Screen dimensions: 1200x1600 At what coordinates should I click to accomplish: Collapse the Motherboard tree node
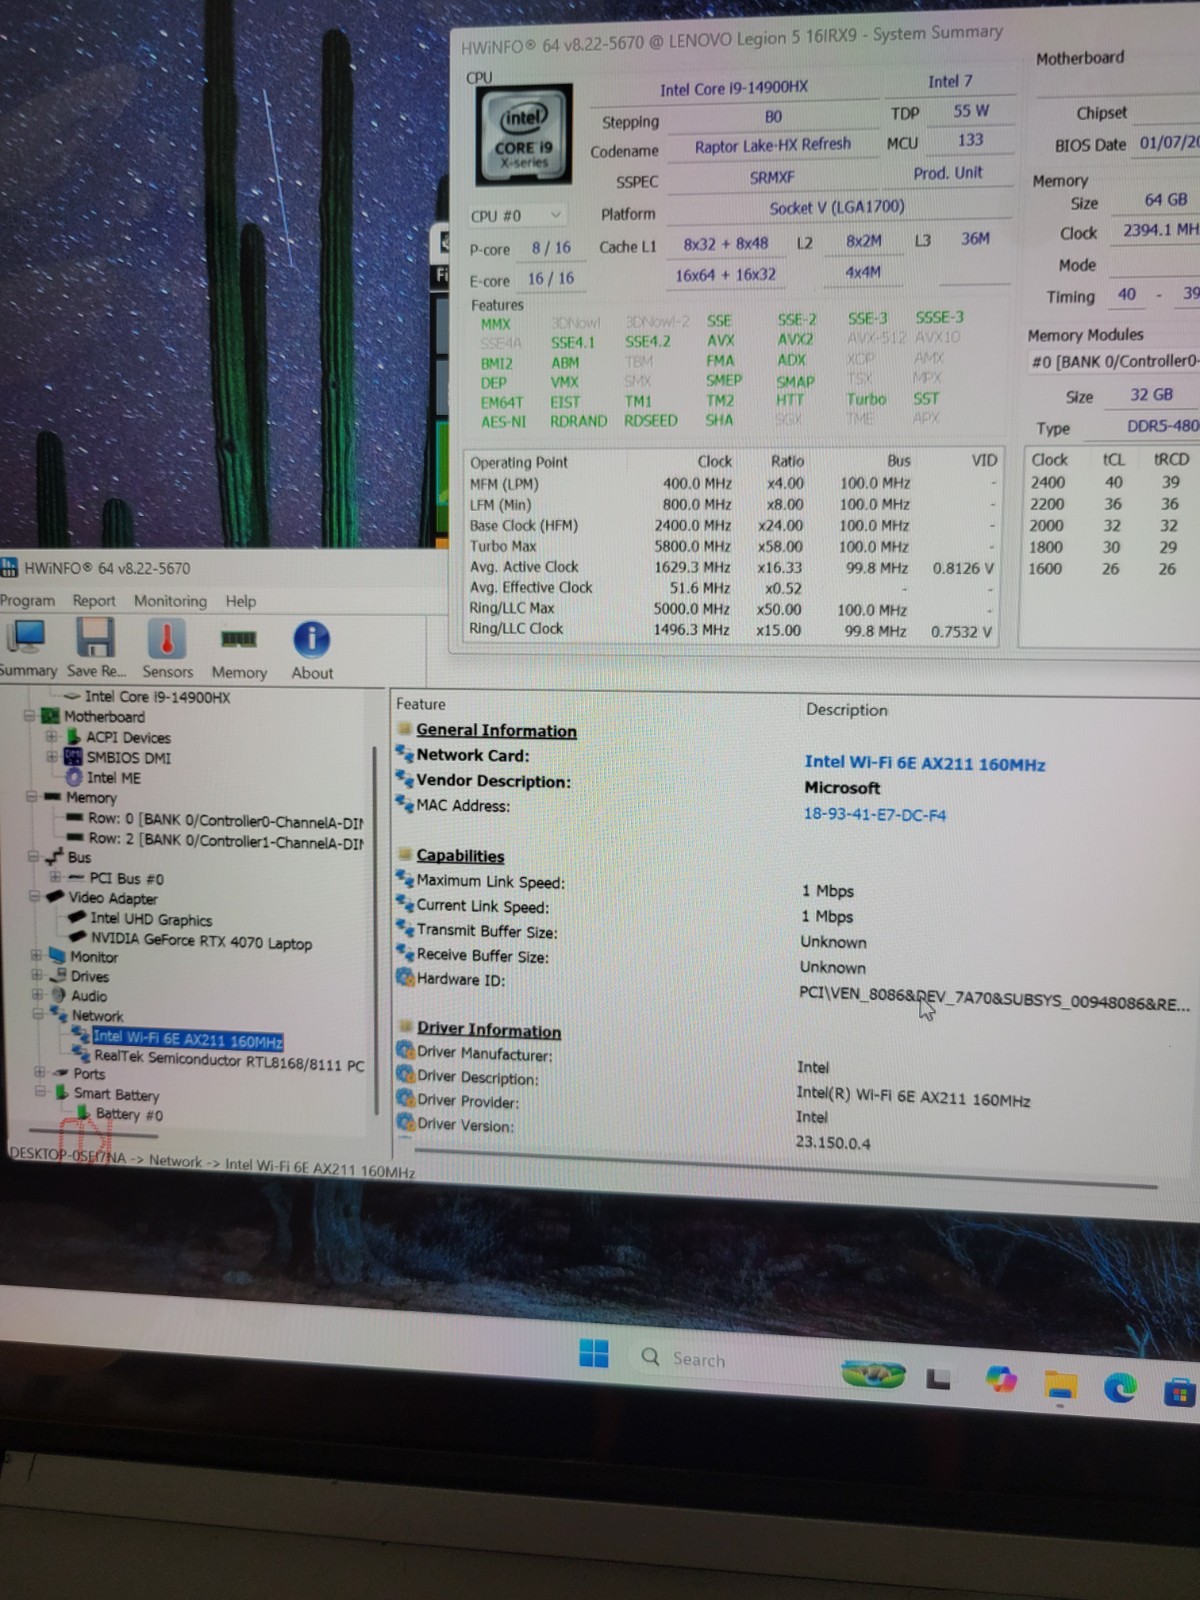[x=30, y=716]
